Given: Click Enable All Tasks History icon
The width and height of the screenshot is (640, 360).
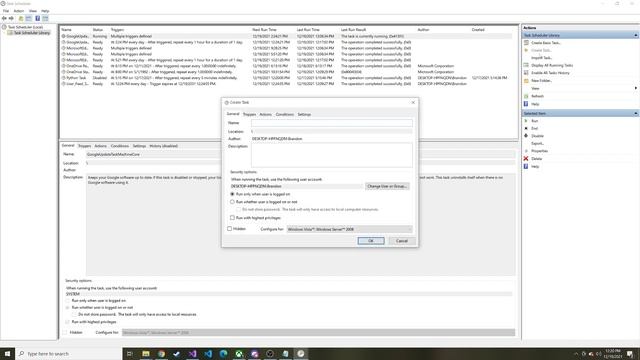Looking at the screenshot, I should (526, 73).
